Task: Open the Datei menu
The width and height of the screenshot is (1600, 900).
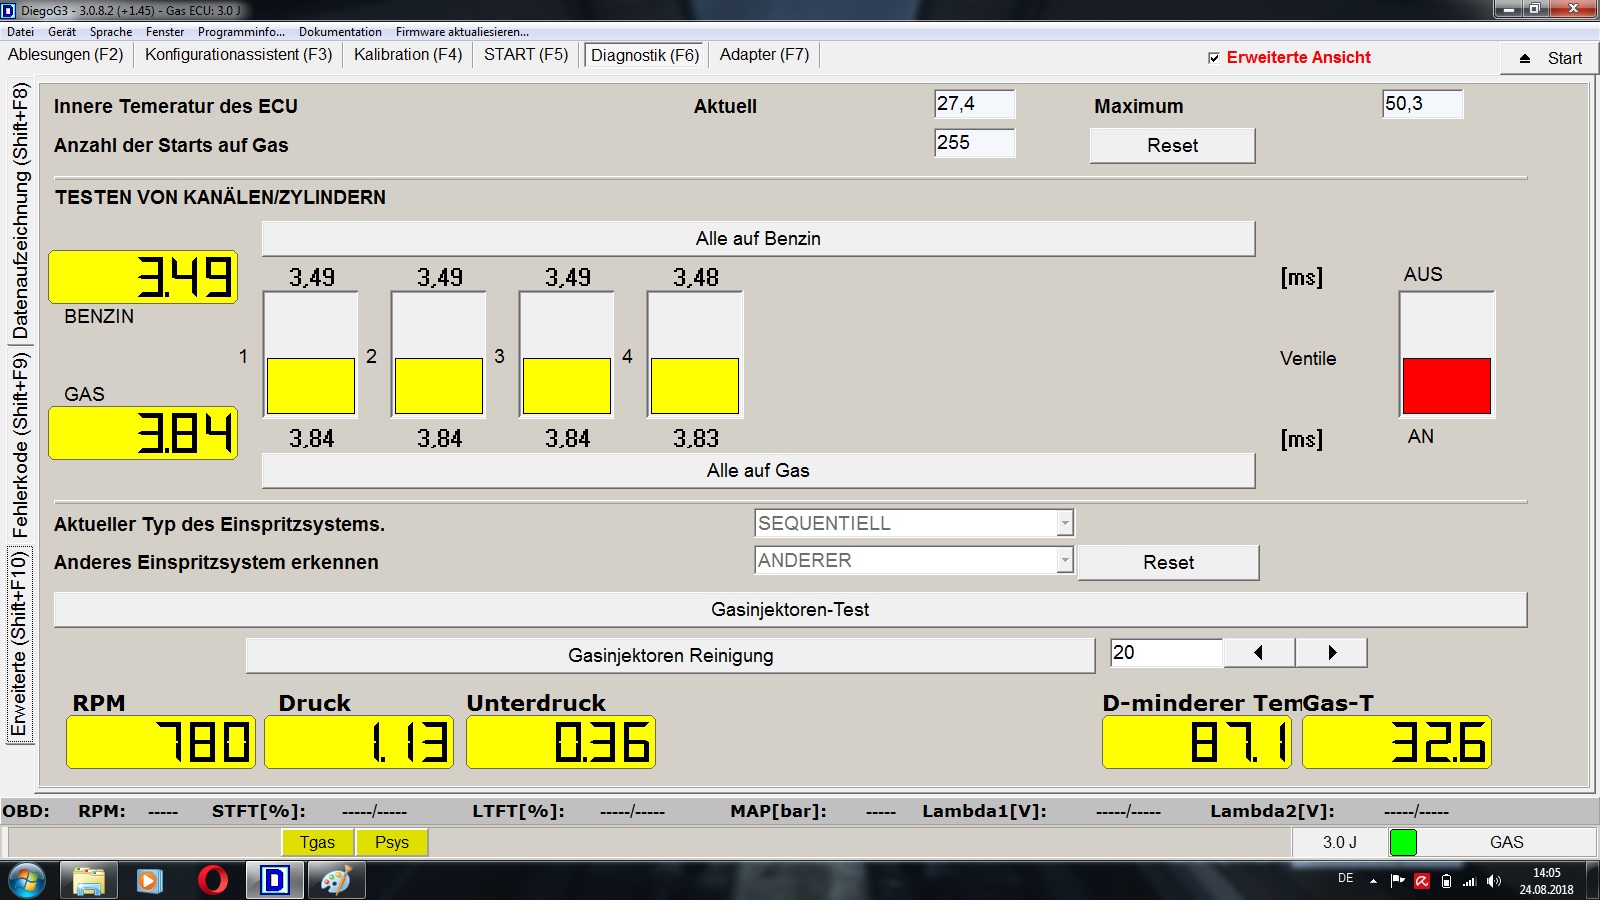Action: [20, 32]
